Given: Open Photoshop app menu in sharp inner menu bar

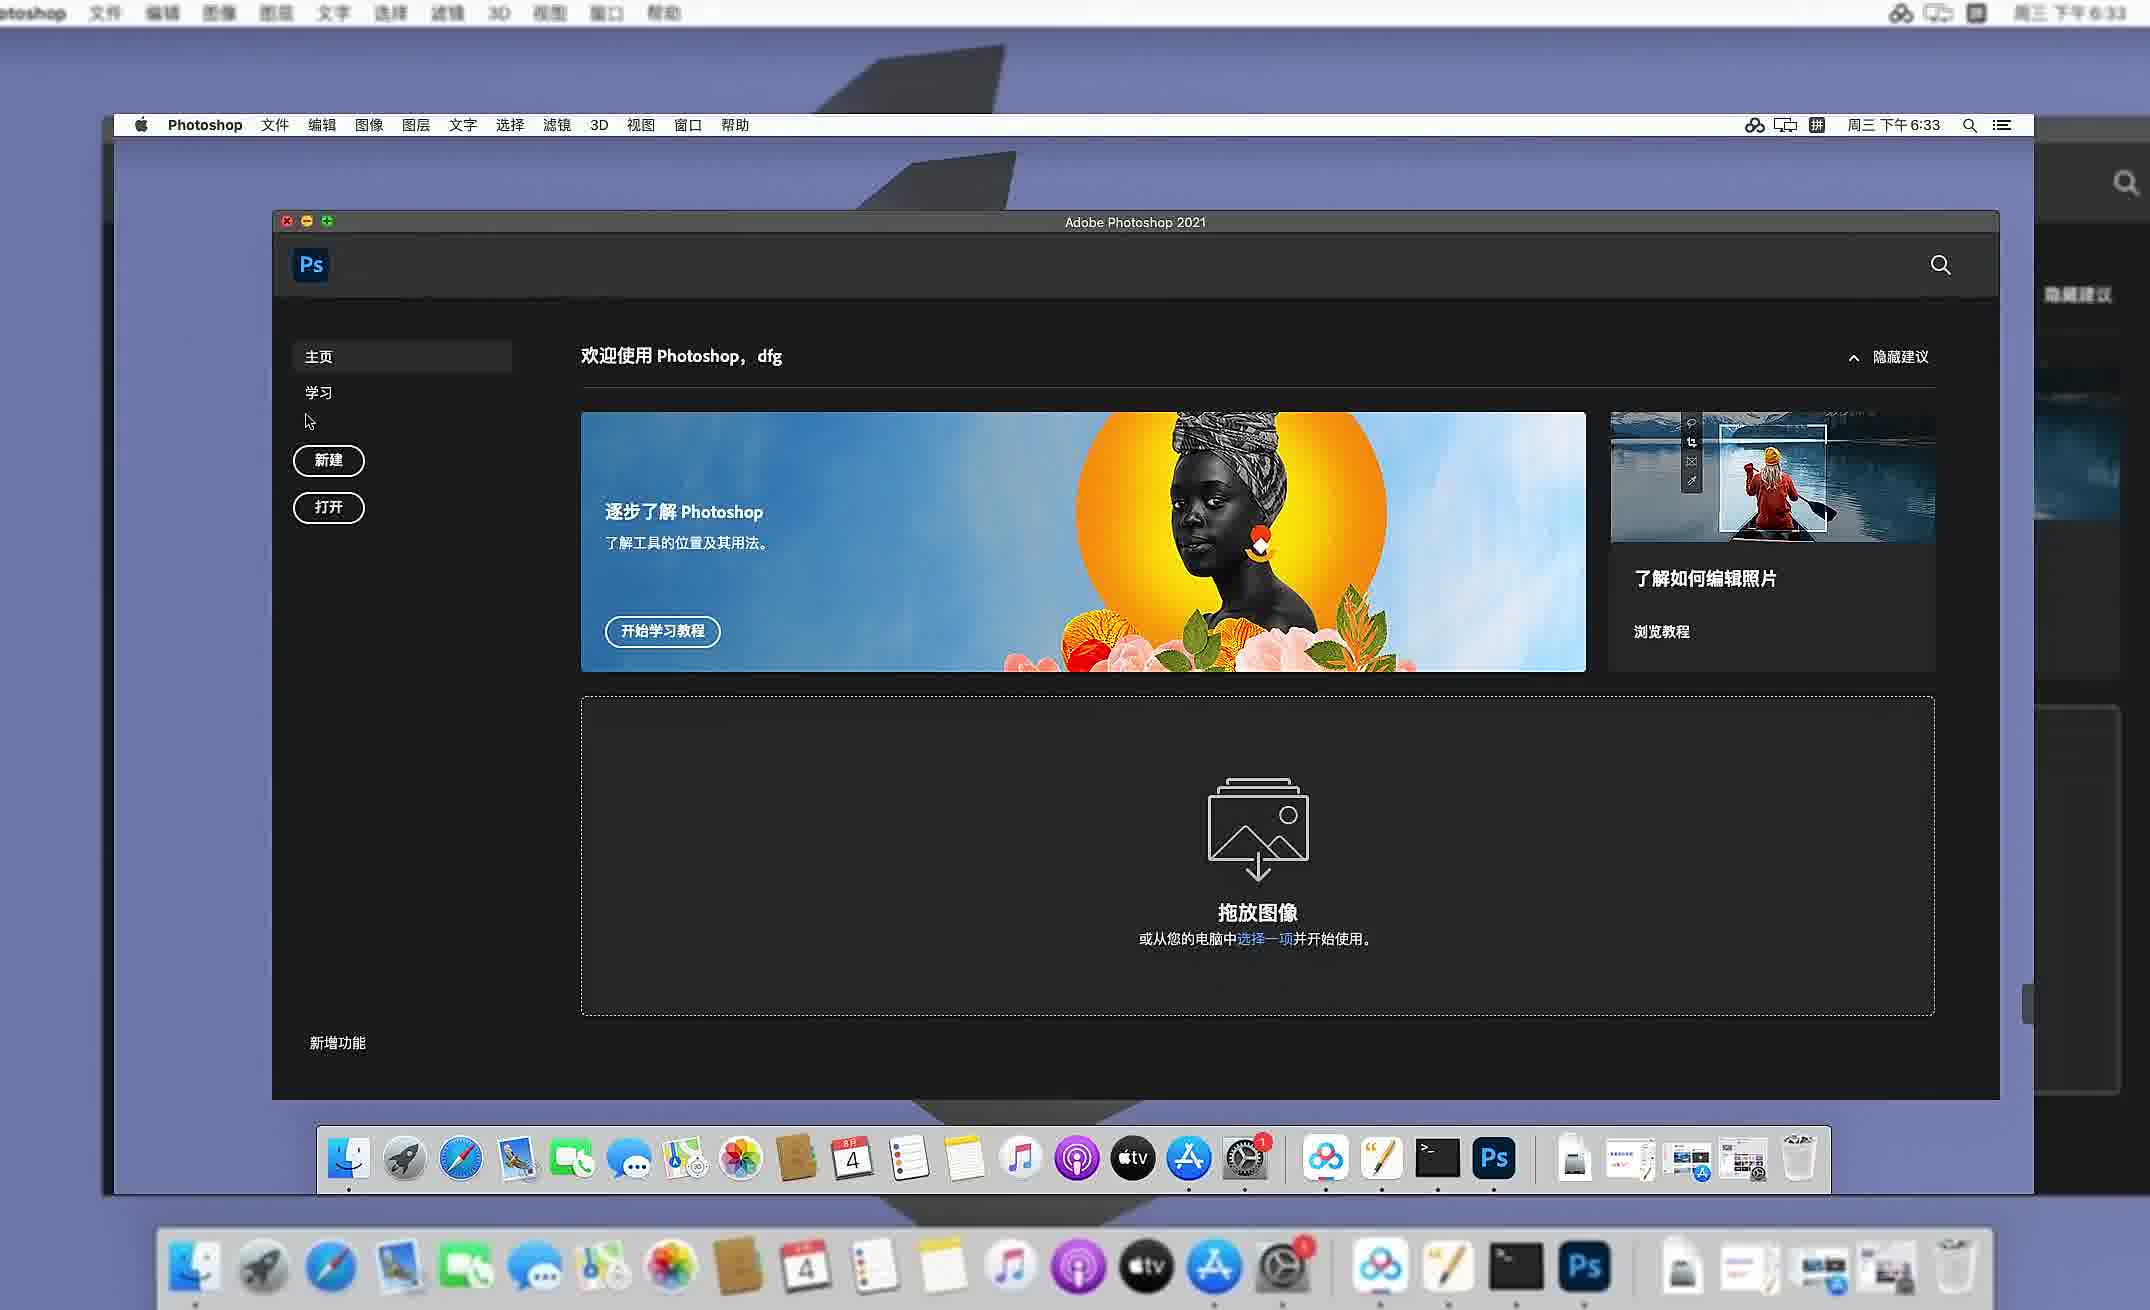Looking at the screenshot, I should click(x=205, y=125).
